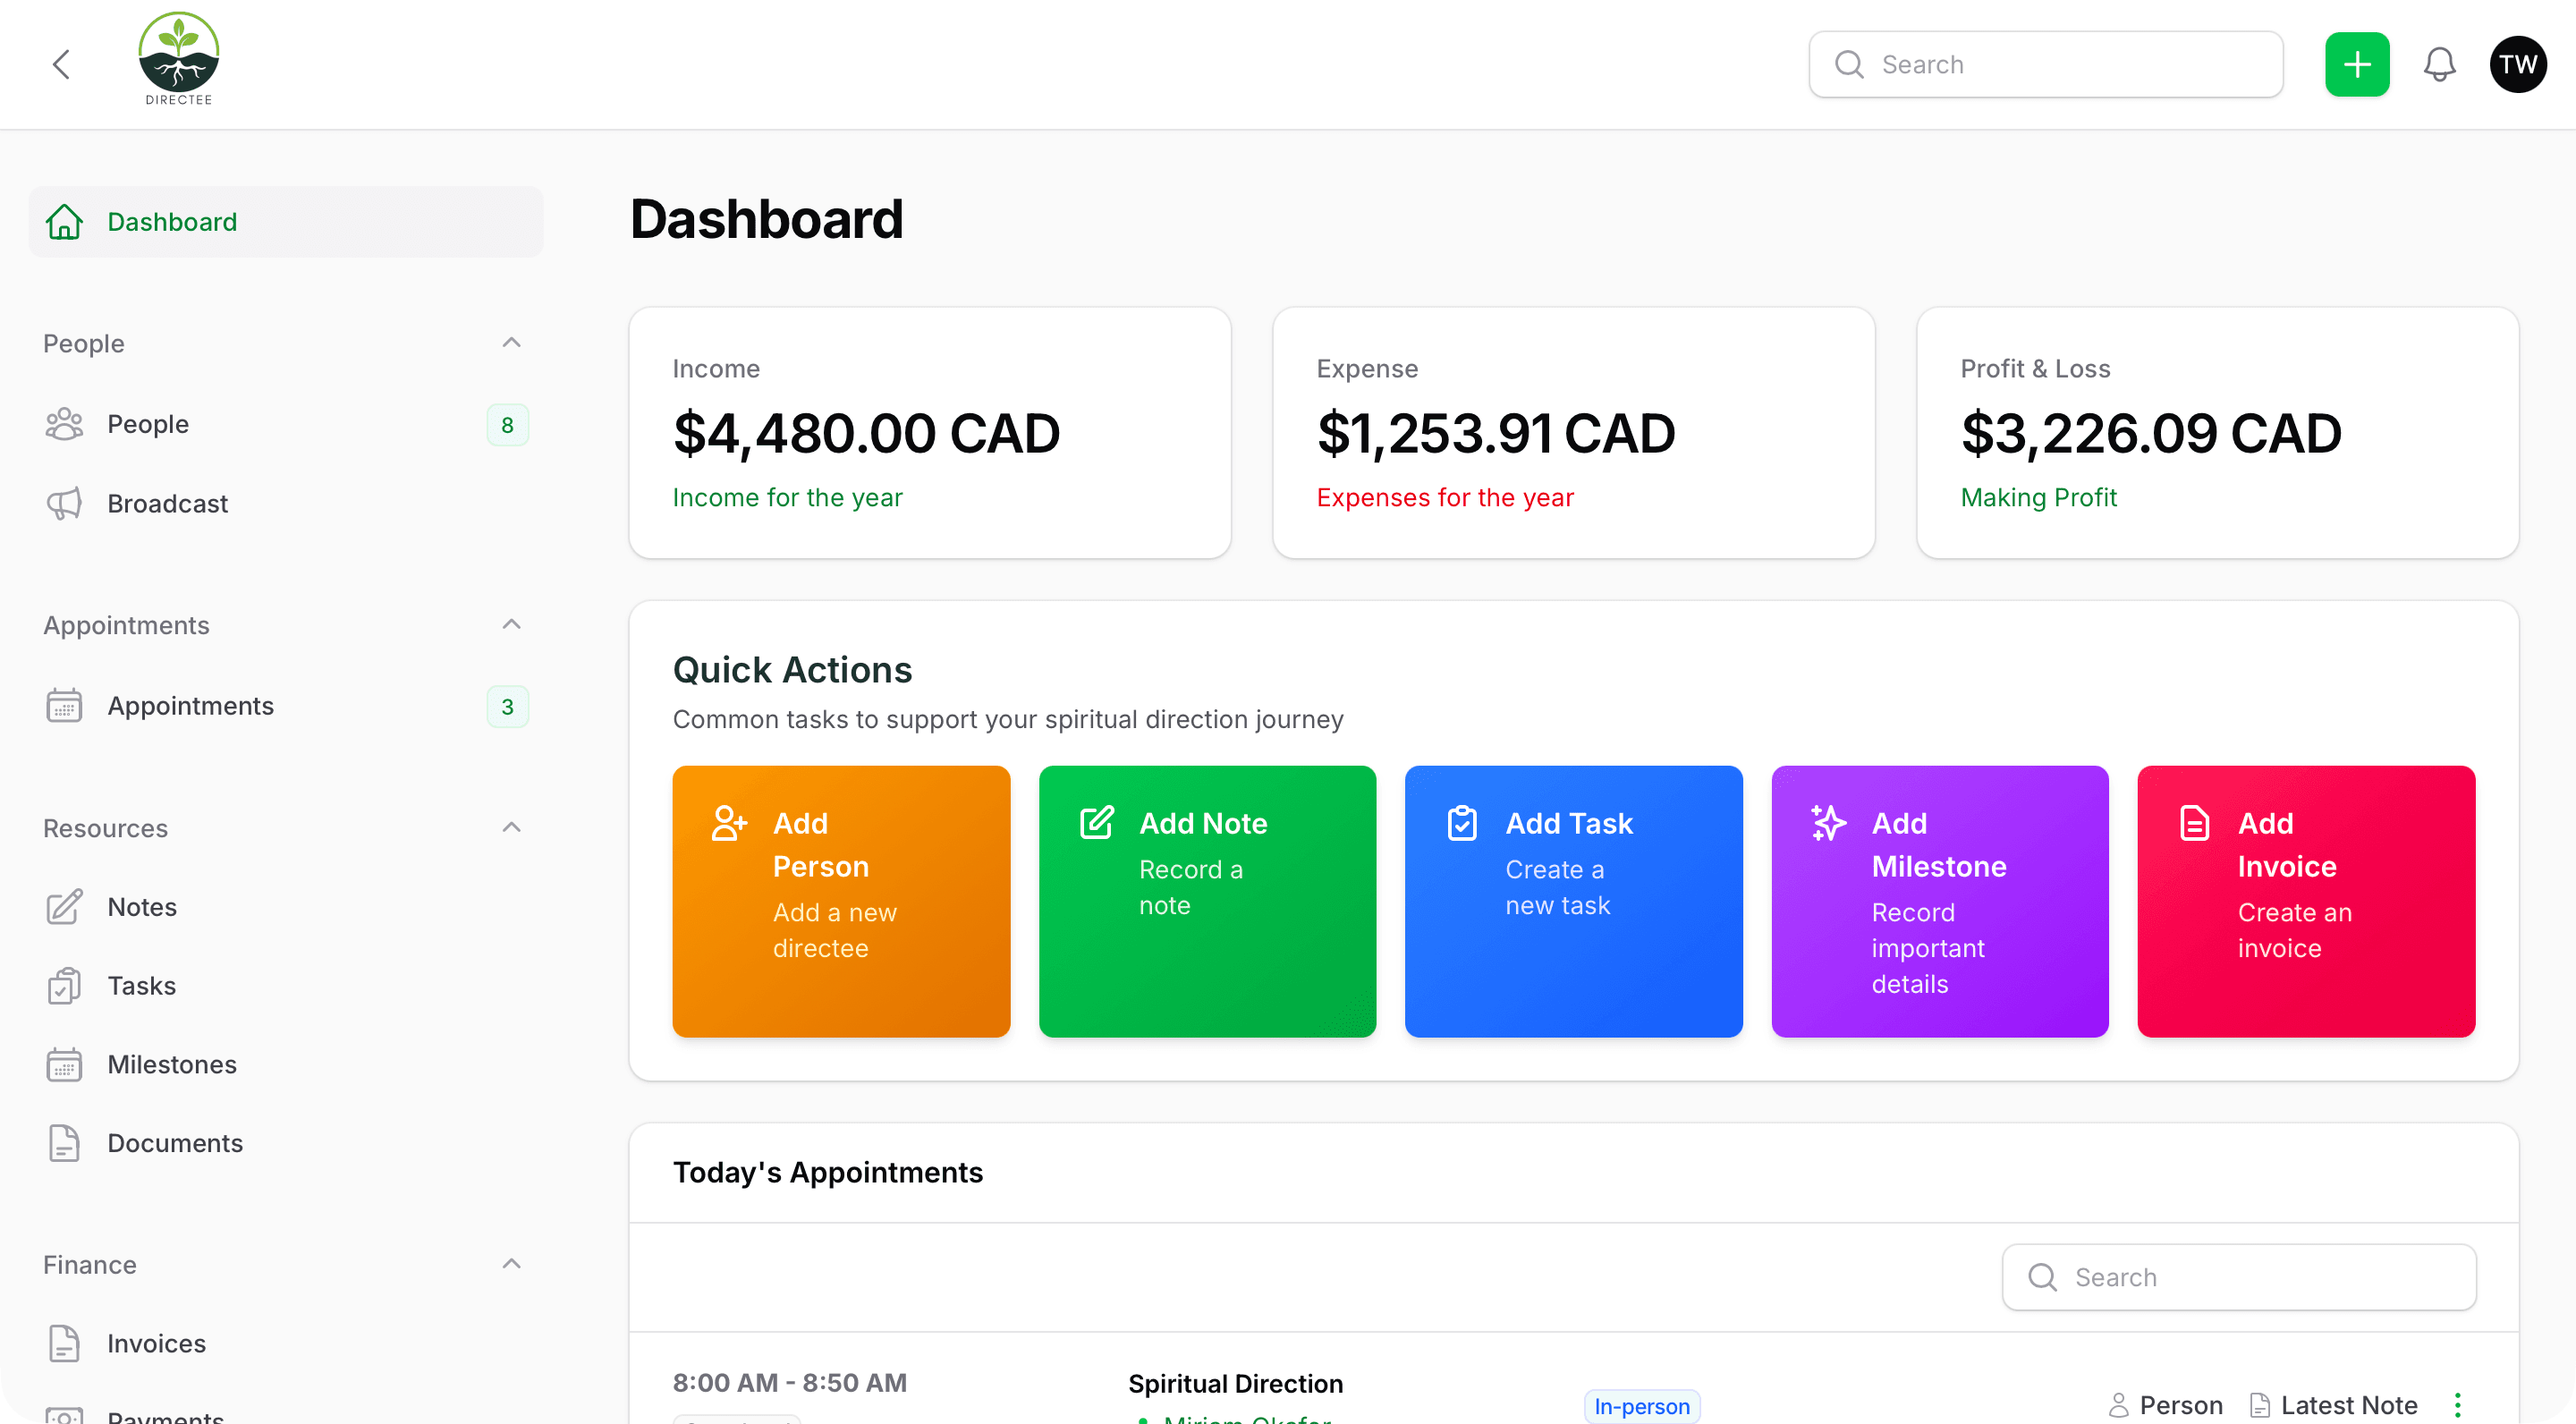Click the 8:00 AM - 8:50 AM time
Viewport: 2576px width, 1424px height.
(x=789, y=1383)
